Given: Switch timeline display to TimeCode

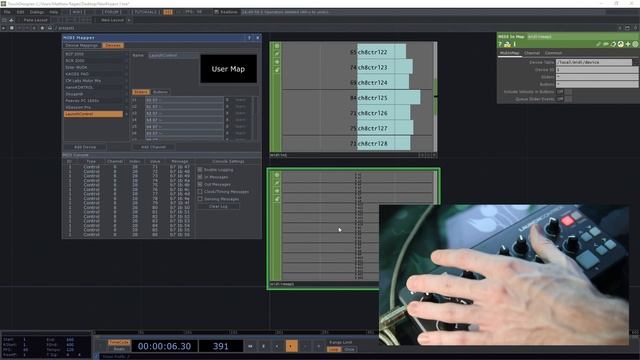Looking at the screenshot, I should coord(119,342).
